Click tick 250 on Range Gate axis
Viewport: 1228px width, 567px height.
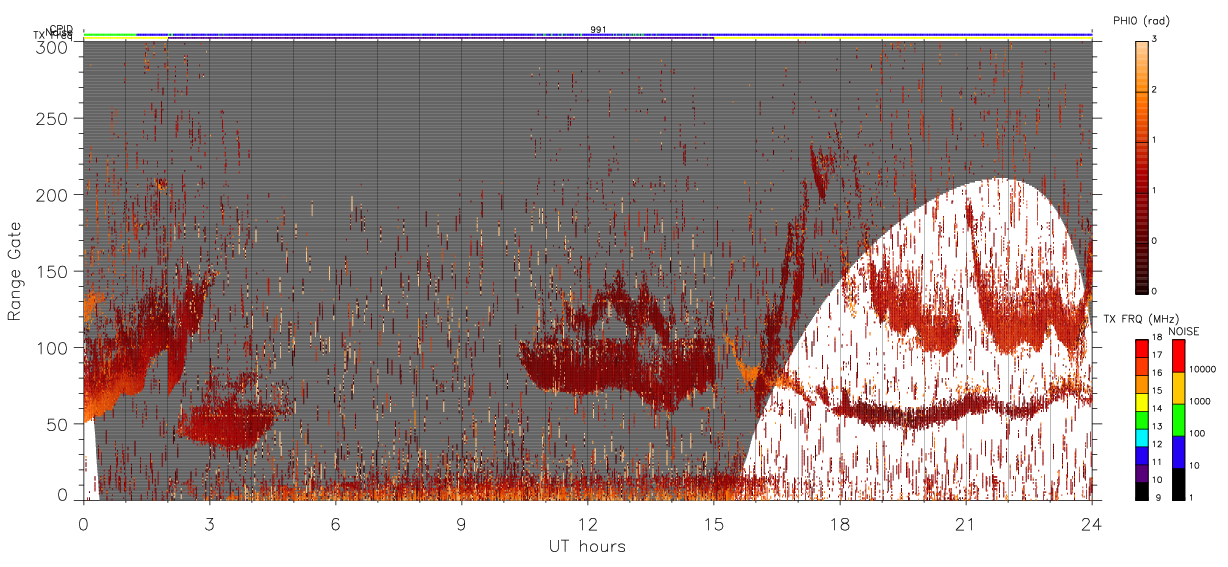[52, 118]
